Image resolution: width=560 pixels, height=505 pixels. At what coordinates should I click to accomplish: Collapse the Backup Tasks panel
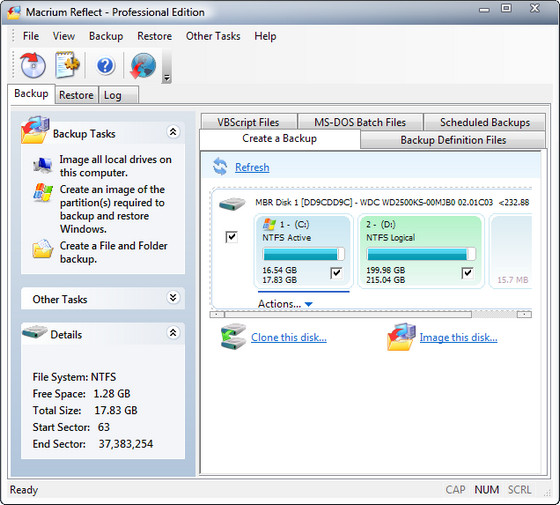pos(173,132)
